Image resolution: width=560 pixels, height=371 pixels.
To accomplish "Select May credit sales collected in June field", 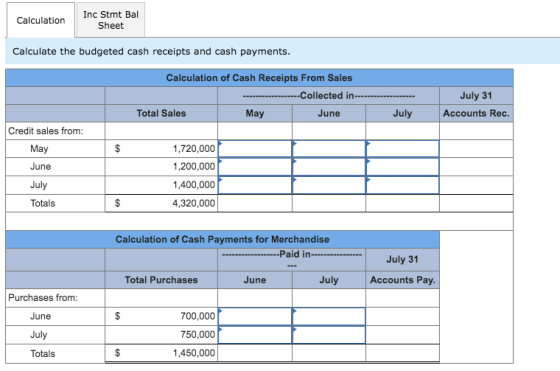I will 329,149.
